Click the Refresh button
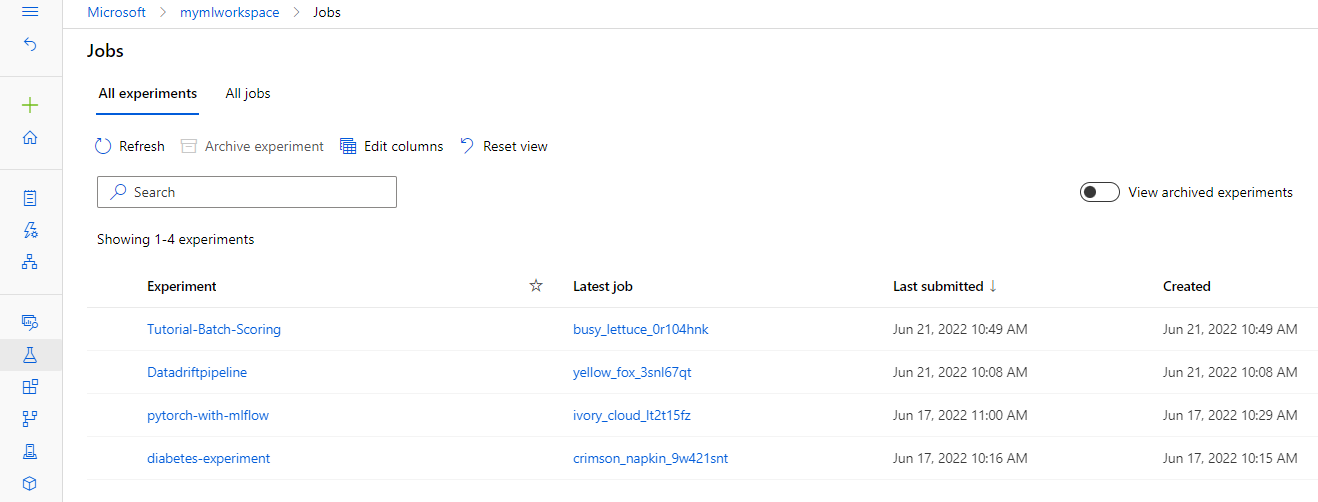 coord(130,146)
